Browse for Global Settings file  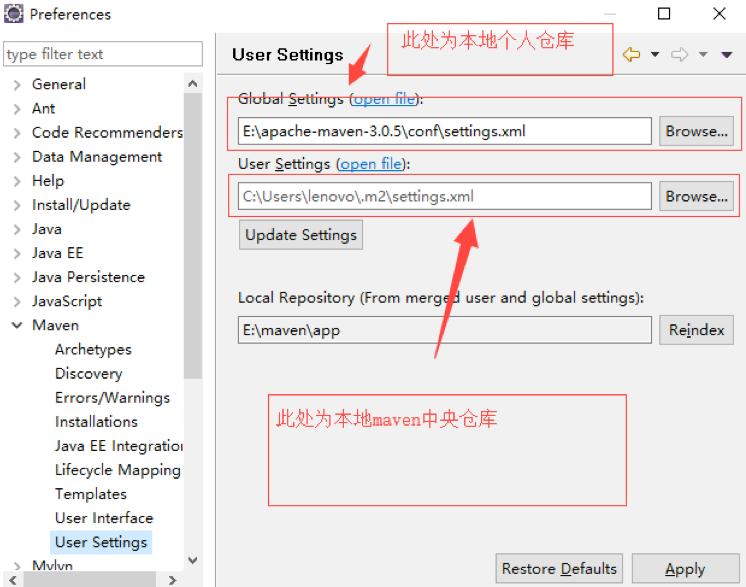(x=696, y=131)
